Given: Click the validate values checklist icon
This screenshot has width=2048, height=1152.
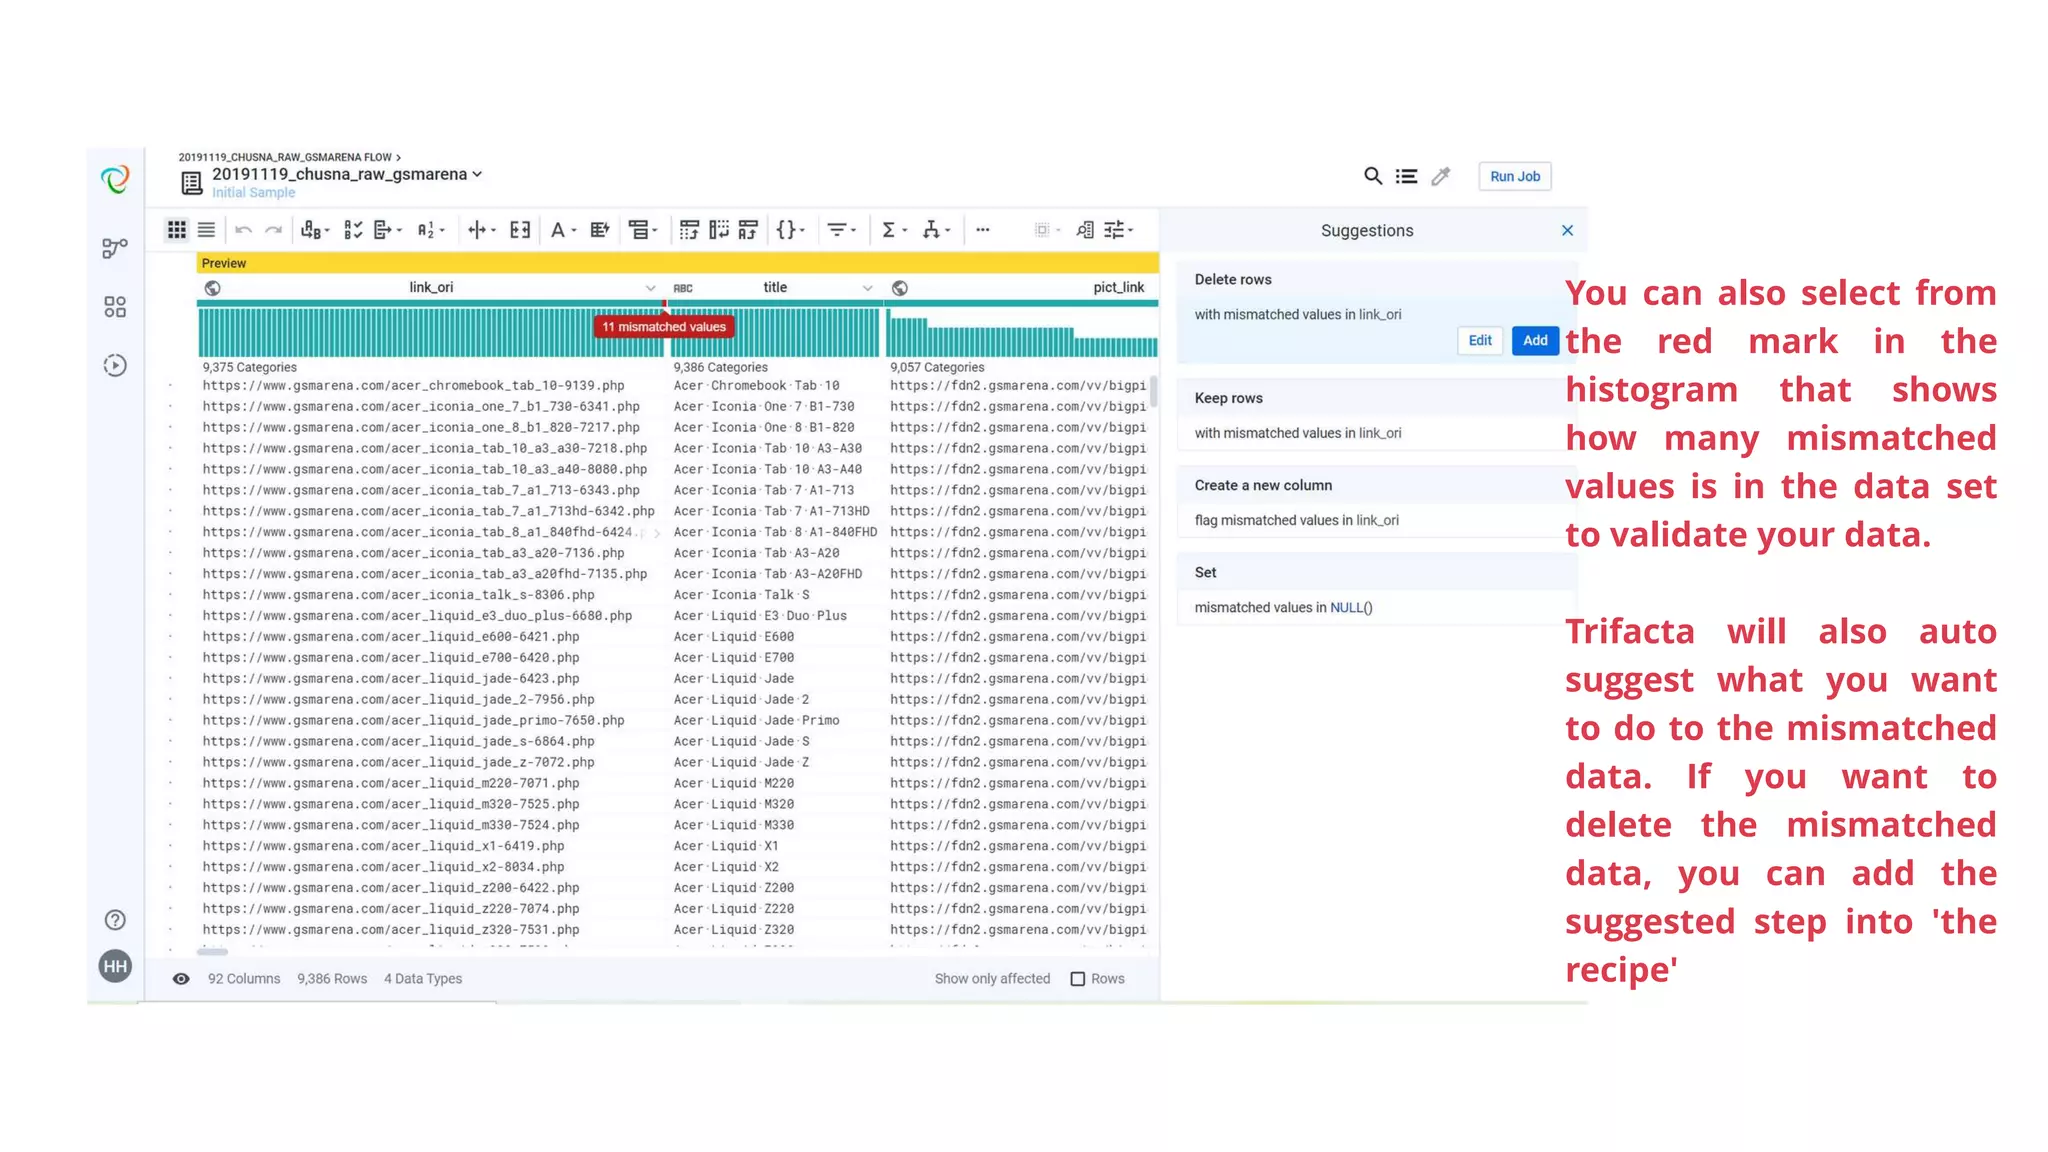Looking at the screenshot, I should 352,230.
